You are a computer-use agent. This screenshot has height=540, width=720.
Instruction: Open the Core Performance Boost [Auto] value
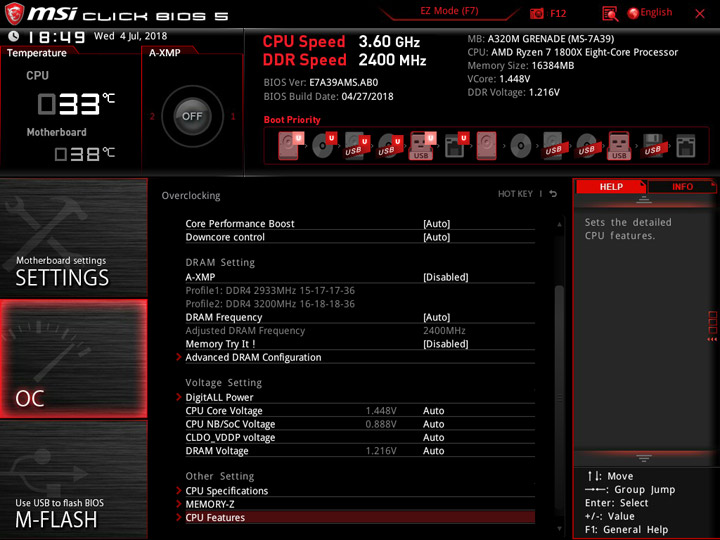point(436,224)
